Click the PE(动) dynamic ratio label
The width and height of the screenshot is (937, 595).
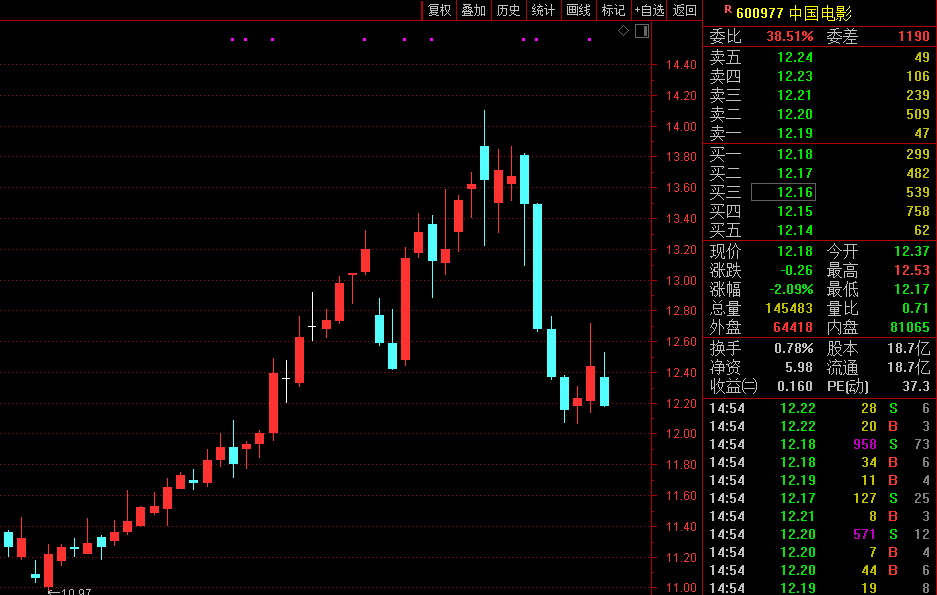847,386
